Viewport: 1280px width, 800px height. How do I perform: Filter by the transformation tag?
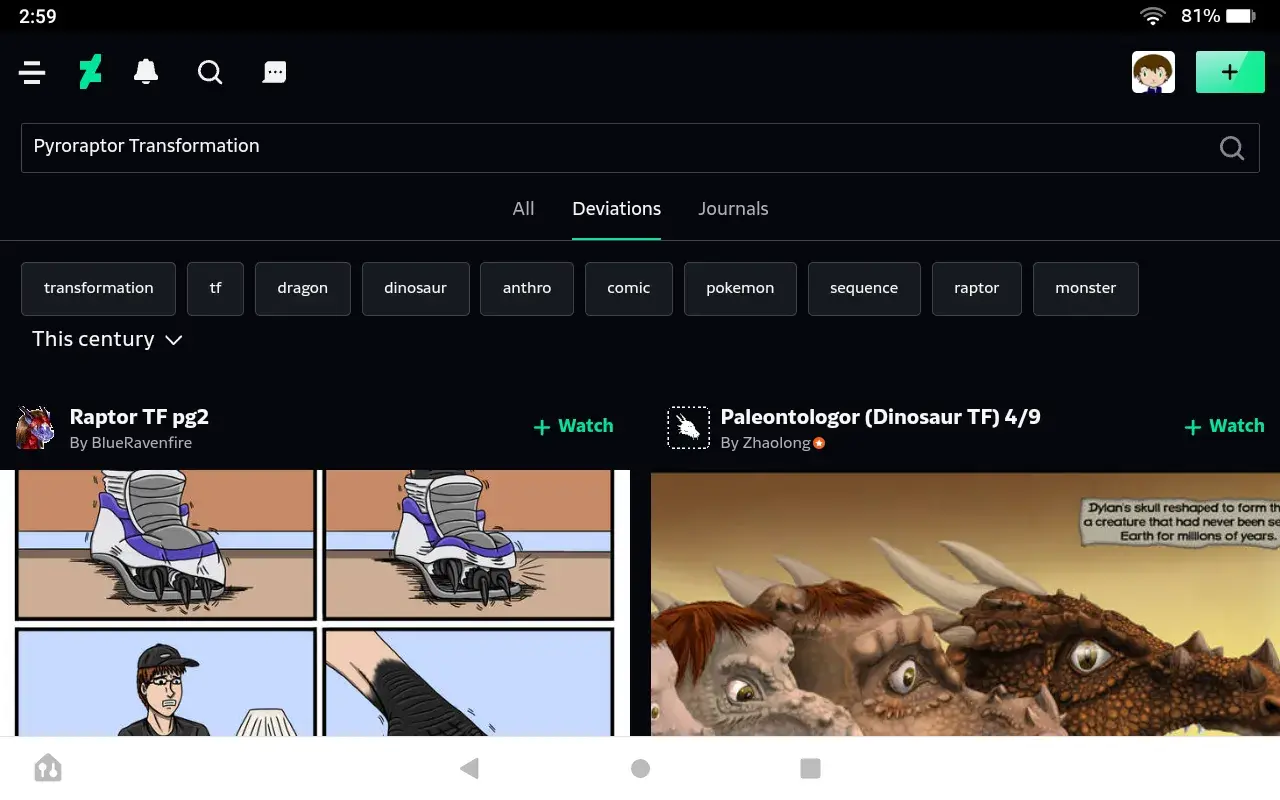[99, 288]
